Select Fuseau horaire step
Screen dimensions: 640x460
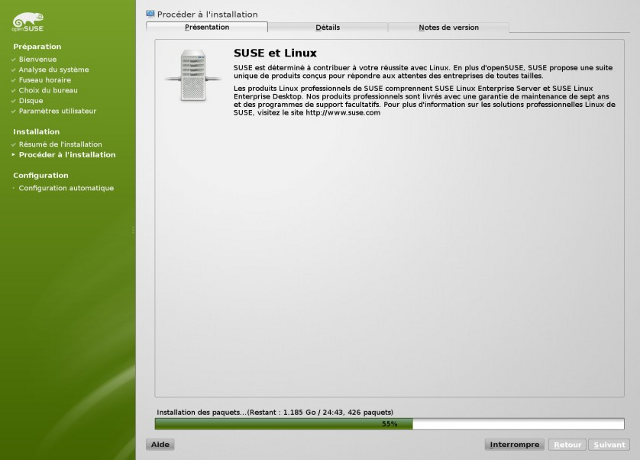point(45,80)
